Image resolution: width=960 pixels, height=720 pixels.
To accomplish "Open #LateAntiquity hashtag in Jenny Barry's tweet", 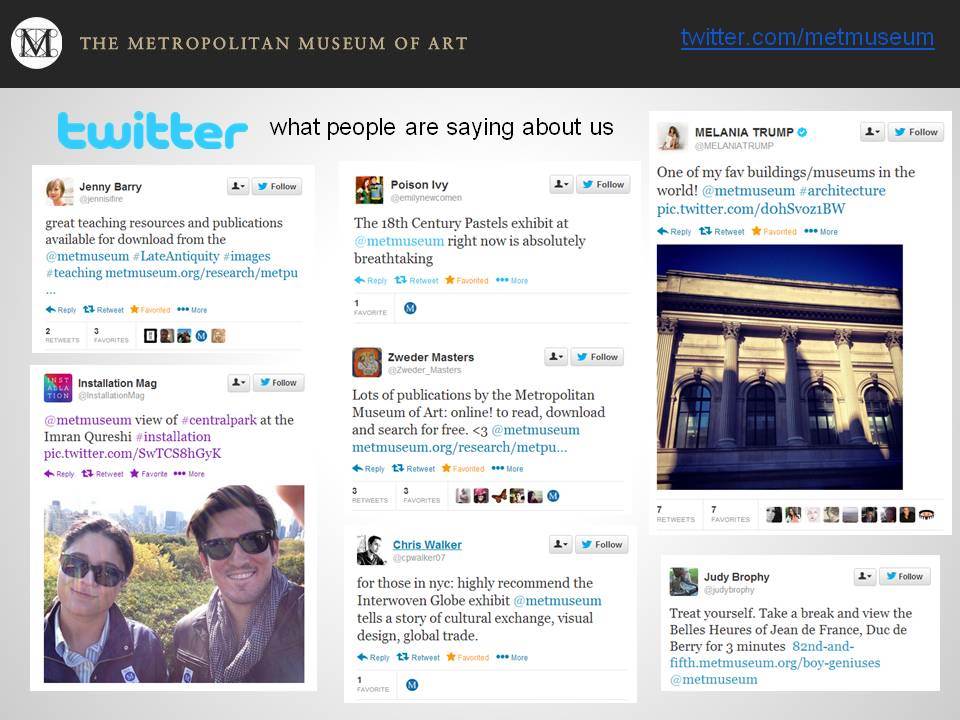I will point(176,256).
